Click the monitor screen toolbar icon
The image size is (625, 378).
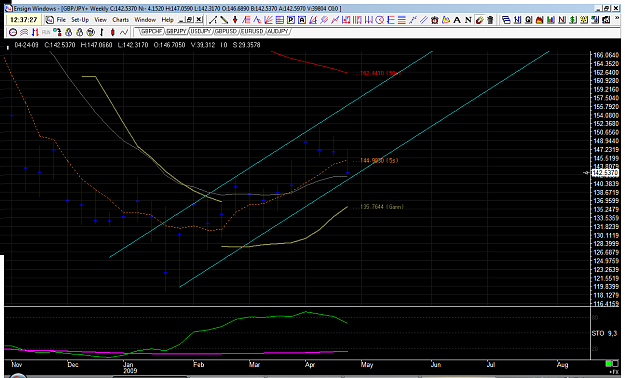point(595,20)
